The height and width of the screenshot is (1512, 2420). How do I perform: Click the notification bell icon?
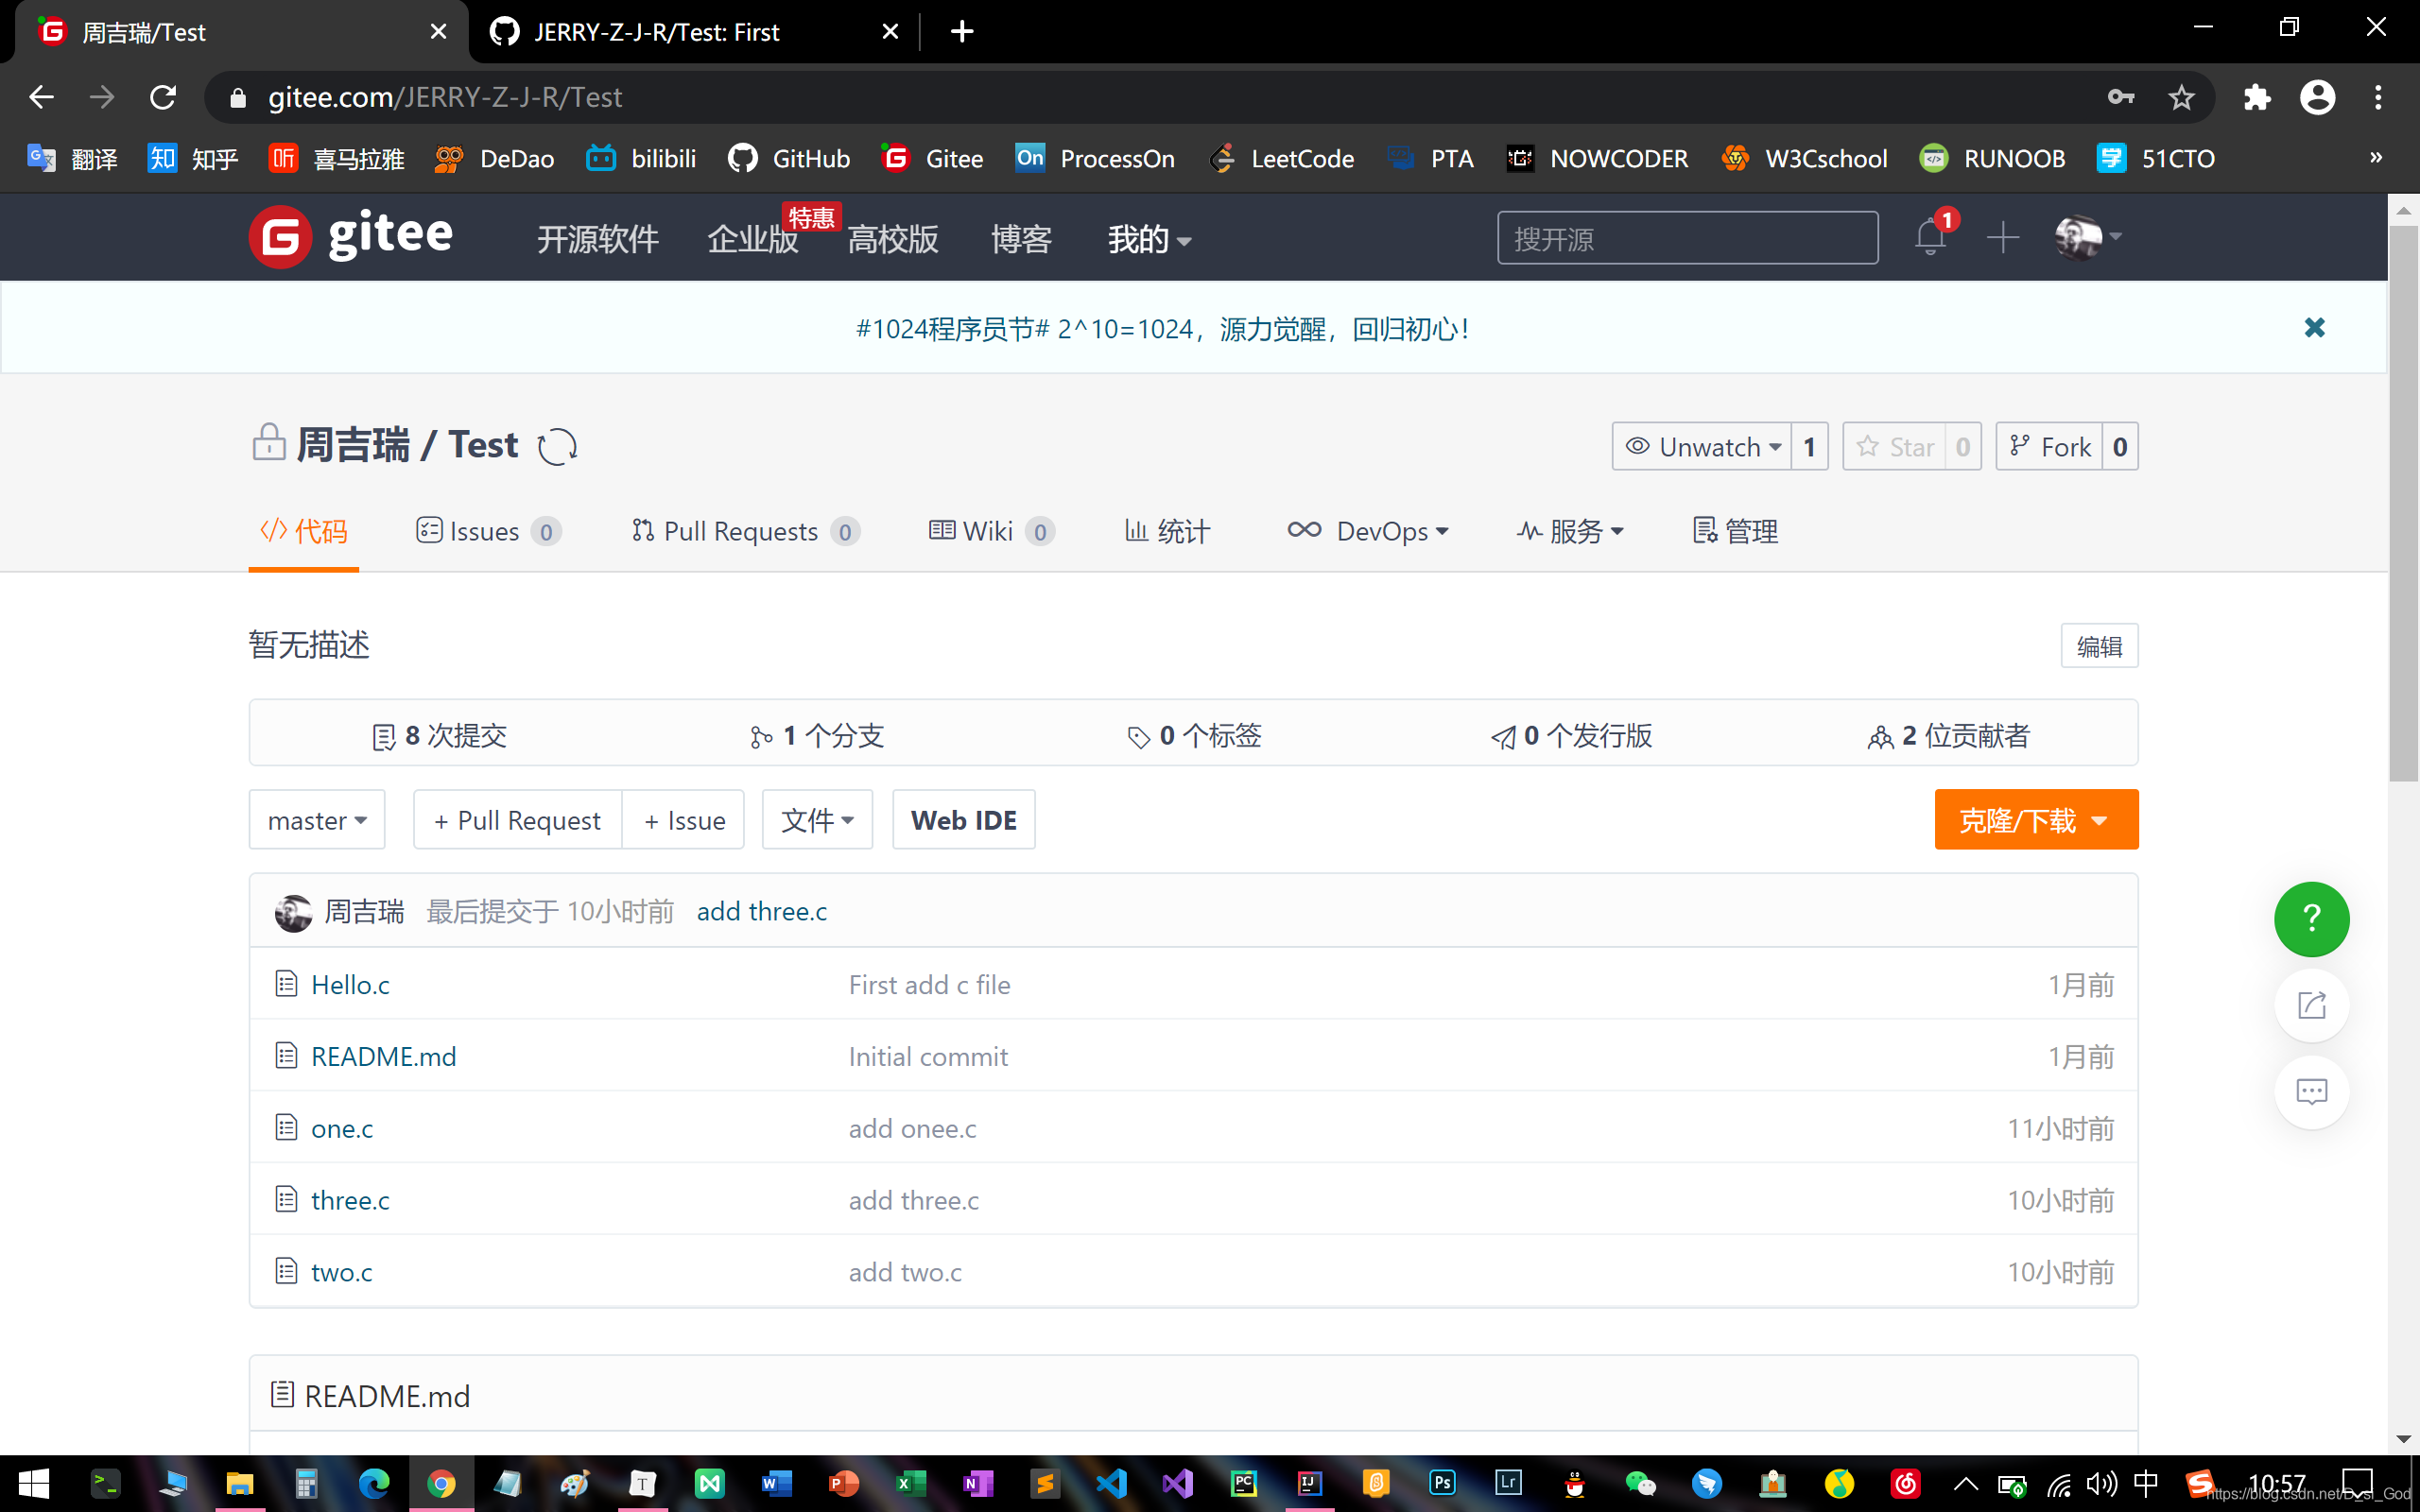pos(1930,238)
